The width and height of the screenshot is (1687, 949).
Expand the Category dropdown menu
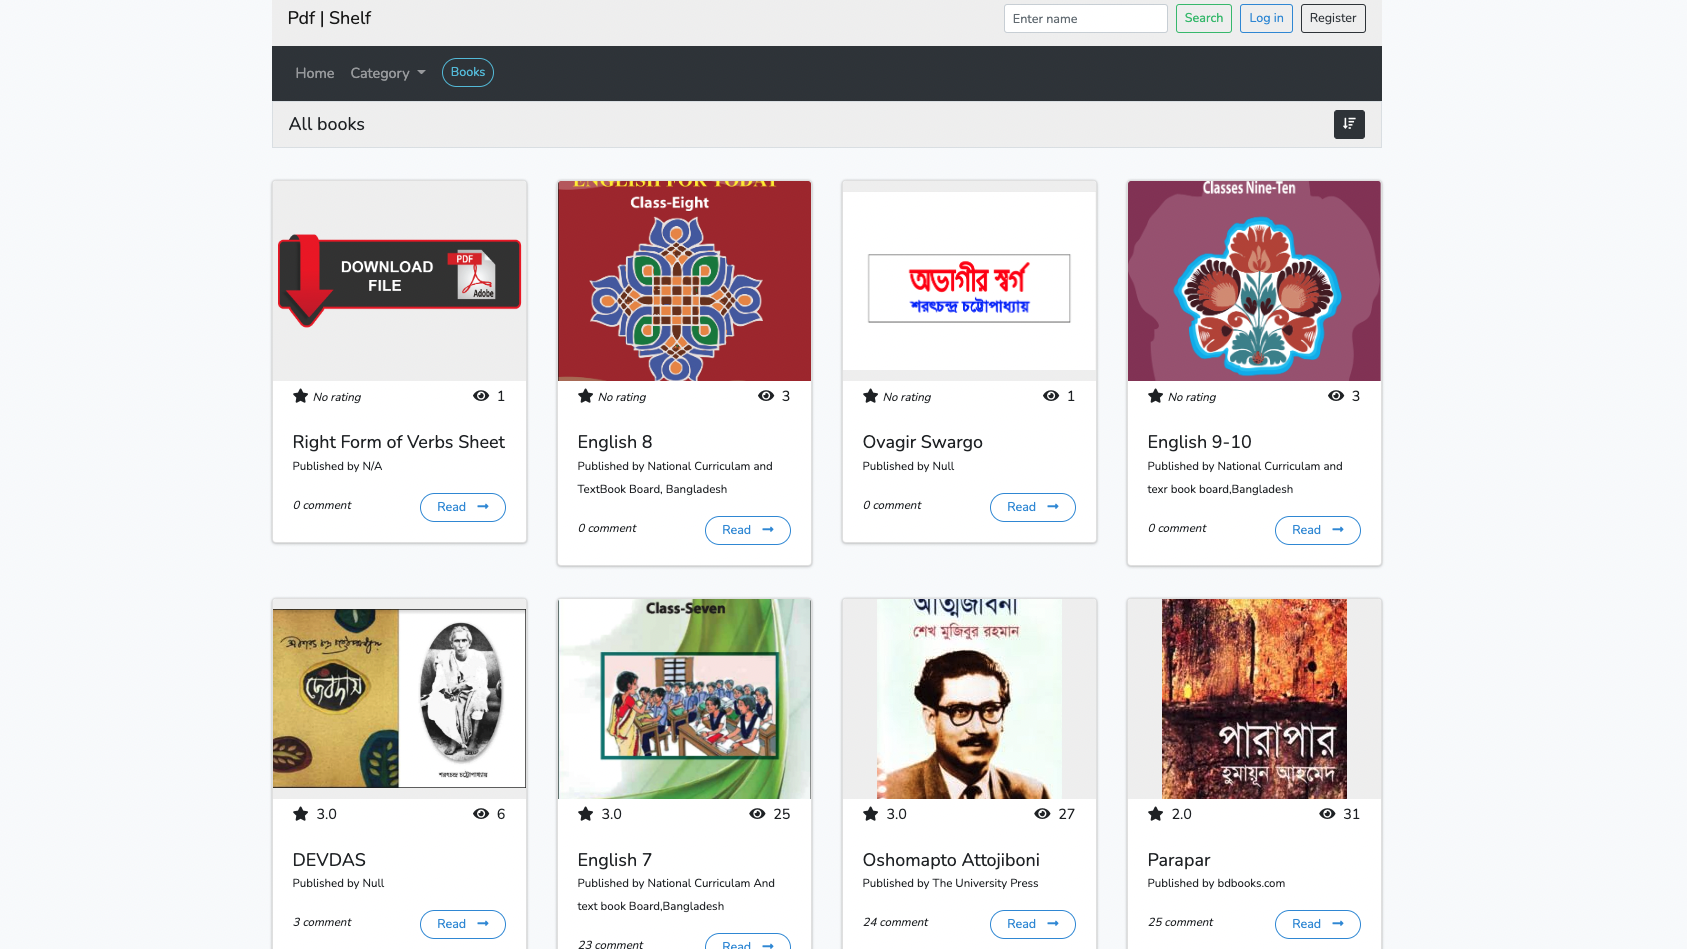[388, 73]
